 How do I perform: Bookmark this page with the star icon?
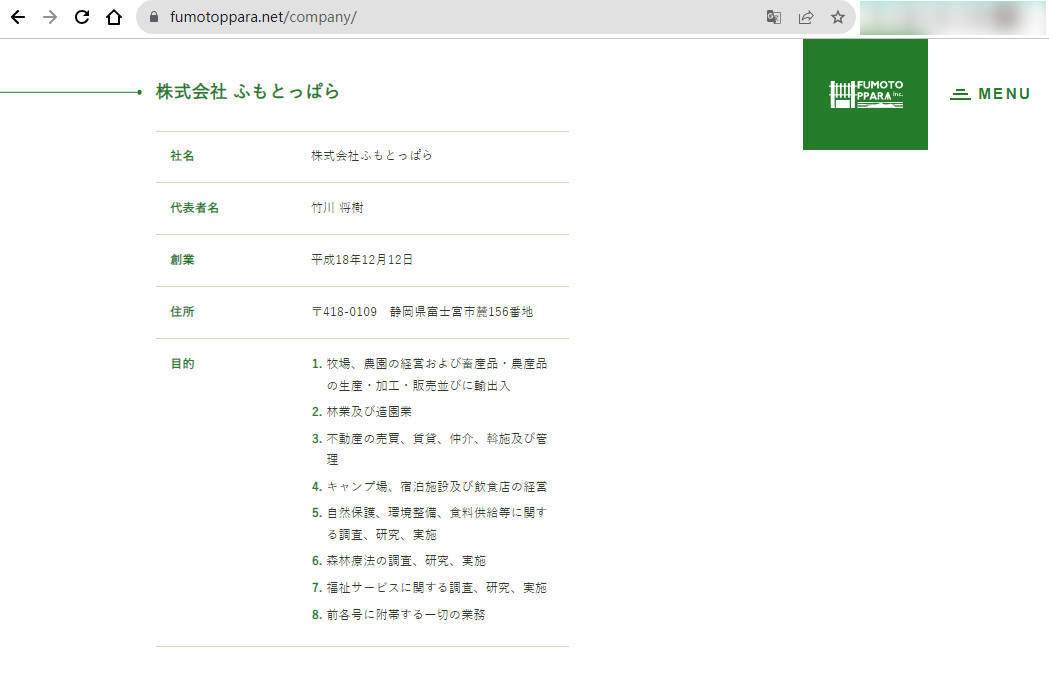tap(837, 17)
